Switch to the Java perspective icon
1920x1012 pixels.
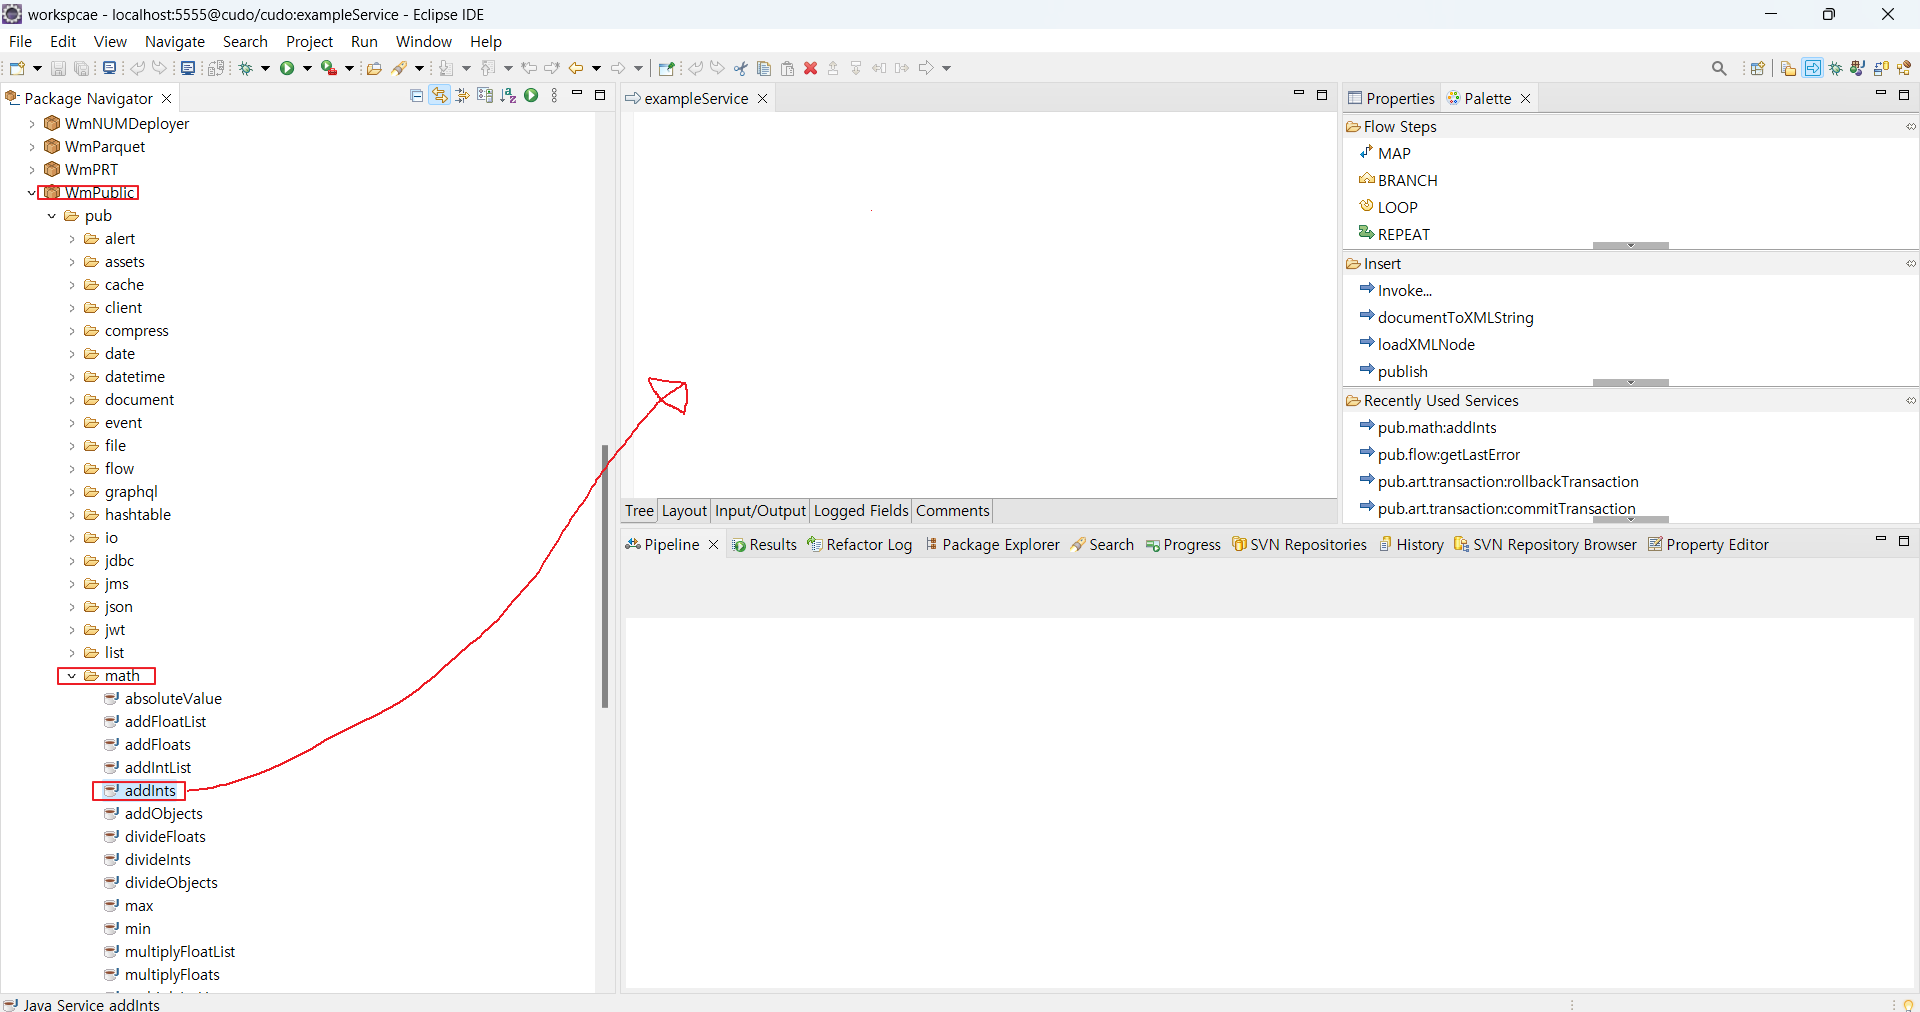point(1858,68)
